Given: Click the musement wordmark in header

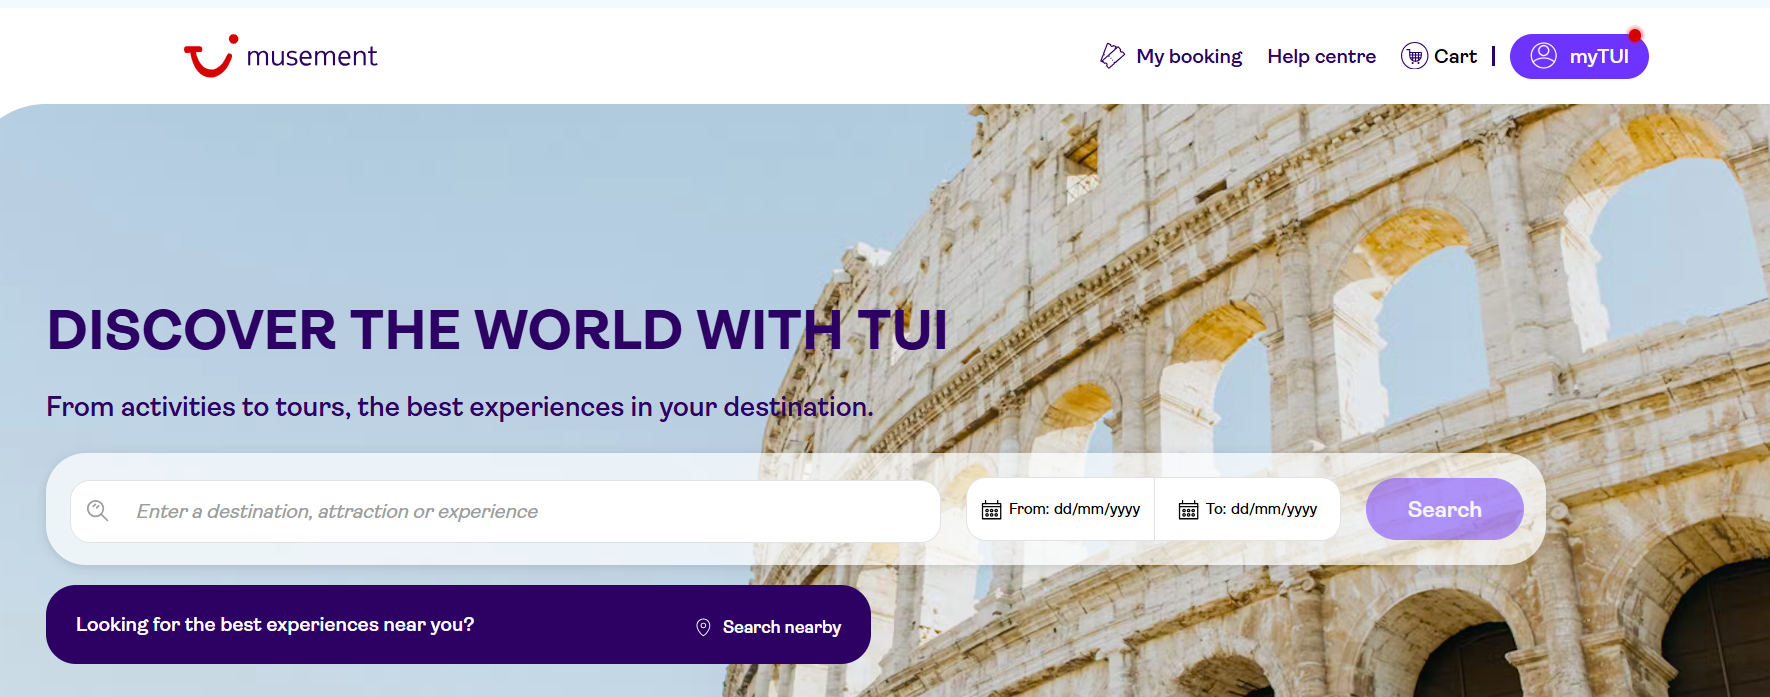Looking at the screenshot, I should tap(312, 57).
